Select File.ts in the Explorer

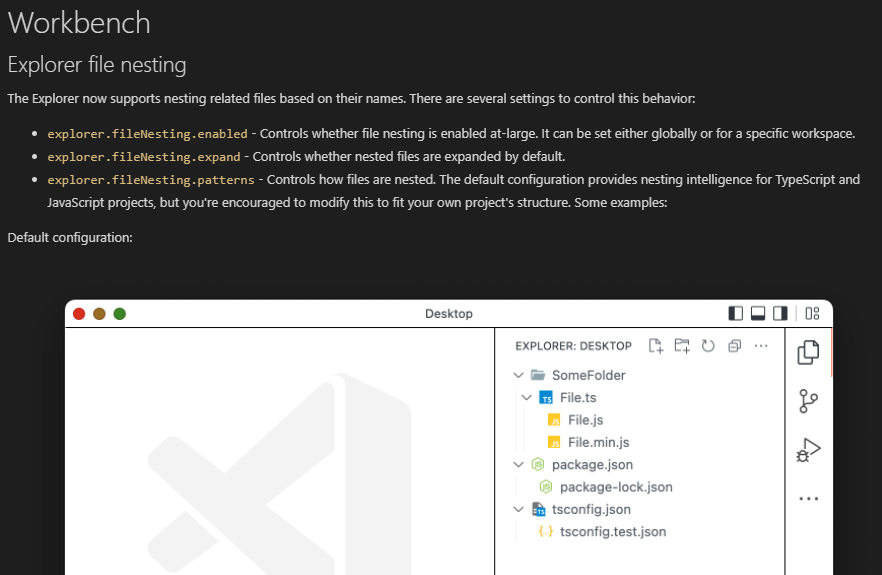(x=640, y=398)
